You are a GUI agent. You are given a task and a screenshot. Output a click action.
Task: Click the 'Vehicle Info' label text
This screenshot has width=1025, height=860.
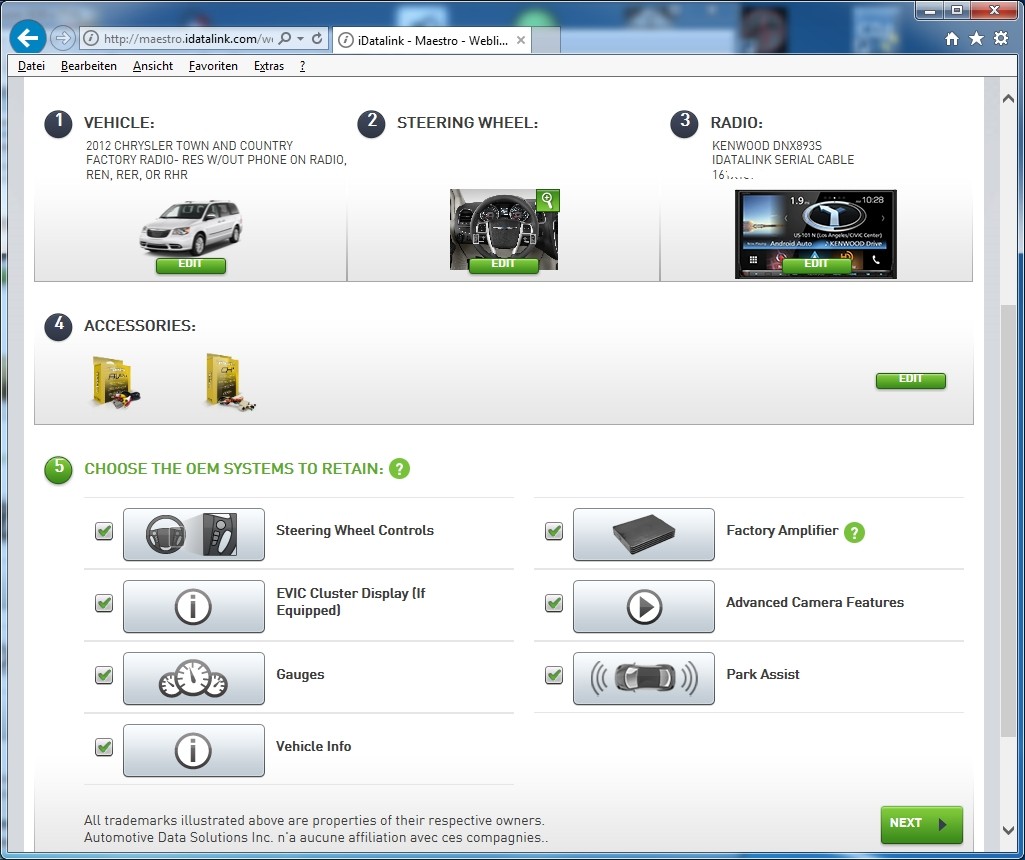314,746
